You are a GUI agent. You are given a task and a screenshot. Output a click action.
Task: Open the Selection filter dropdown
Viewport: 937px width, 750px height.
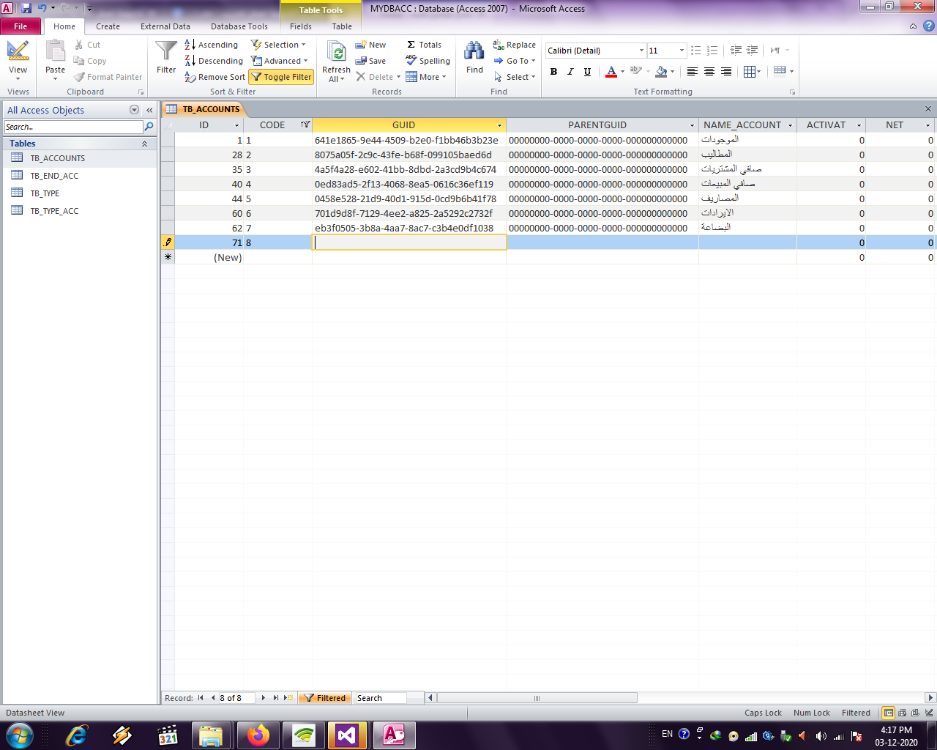[x=278, y=45]
